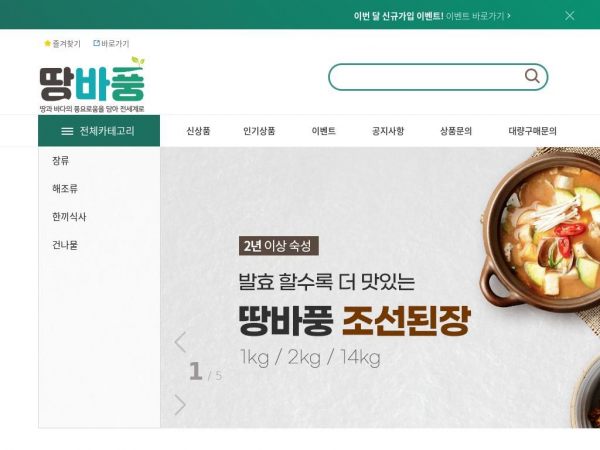Click the 즐겨찾기 star icon
The height and width of the screenshot is (450, 600).
point(47,43)
